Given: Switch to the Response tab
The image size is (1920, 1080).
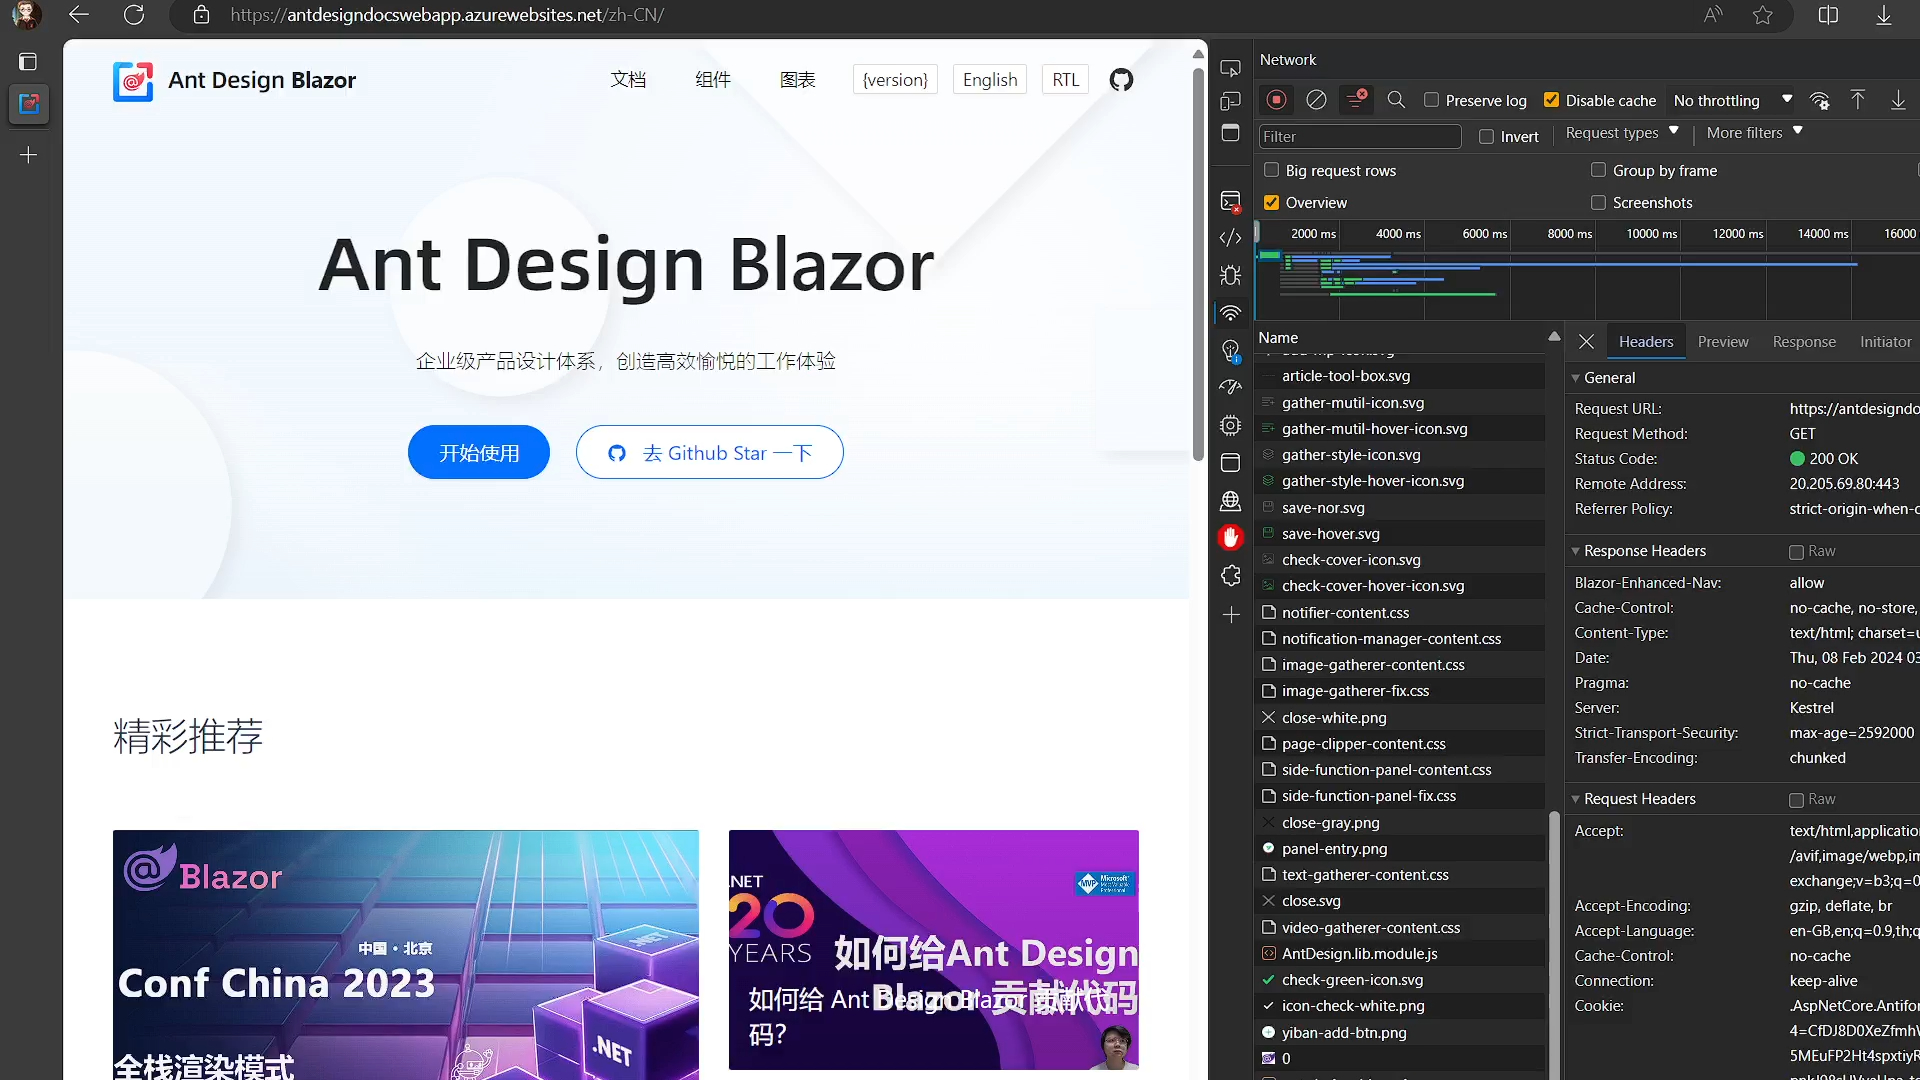Looking at the screenshot, I should point(1804,342).
